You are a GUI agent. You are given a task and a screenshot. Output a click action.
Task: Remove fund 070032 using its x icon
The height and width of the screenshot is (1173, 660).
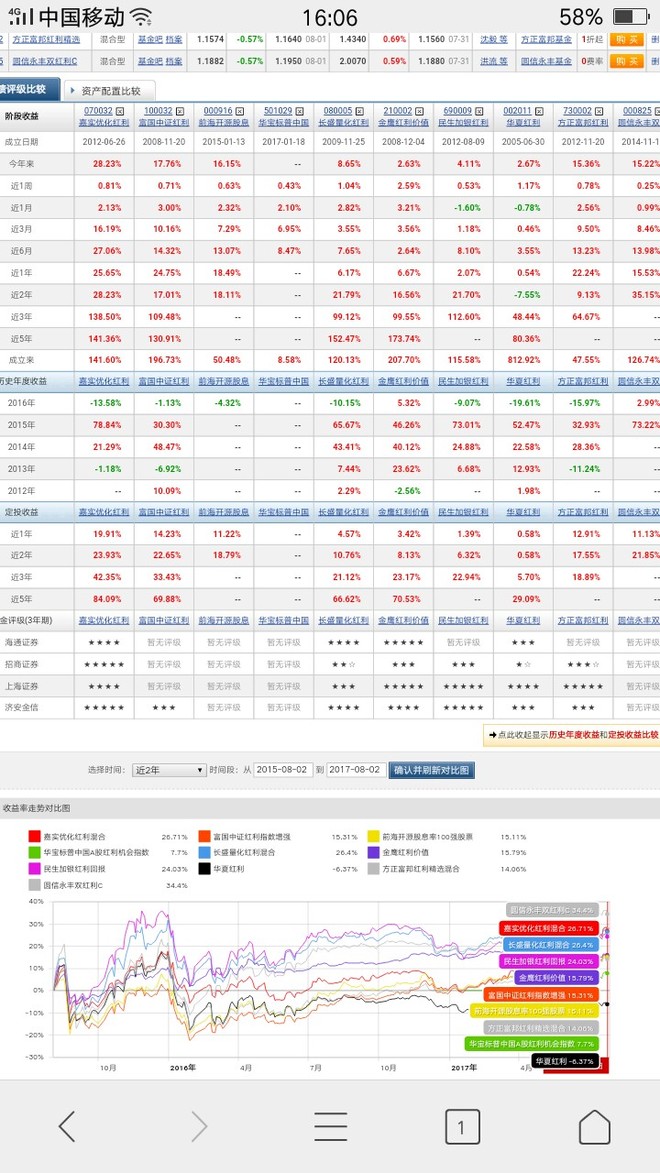point(120,111)
